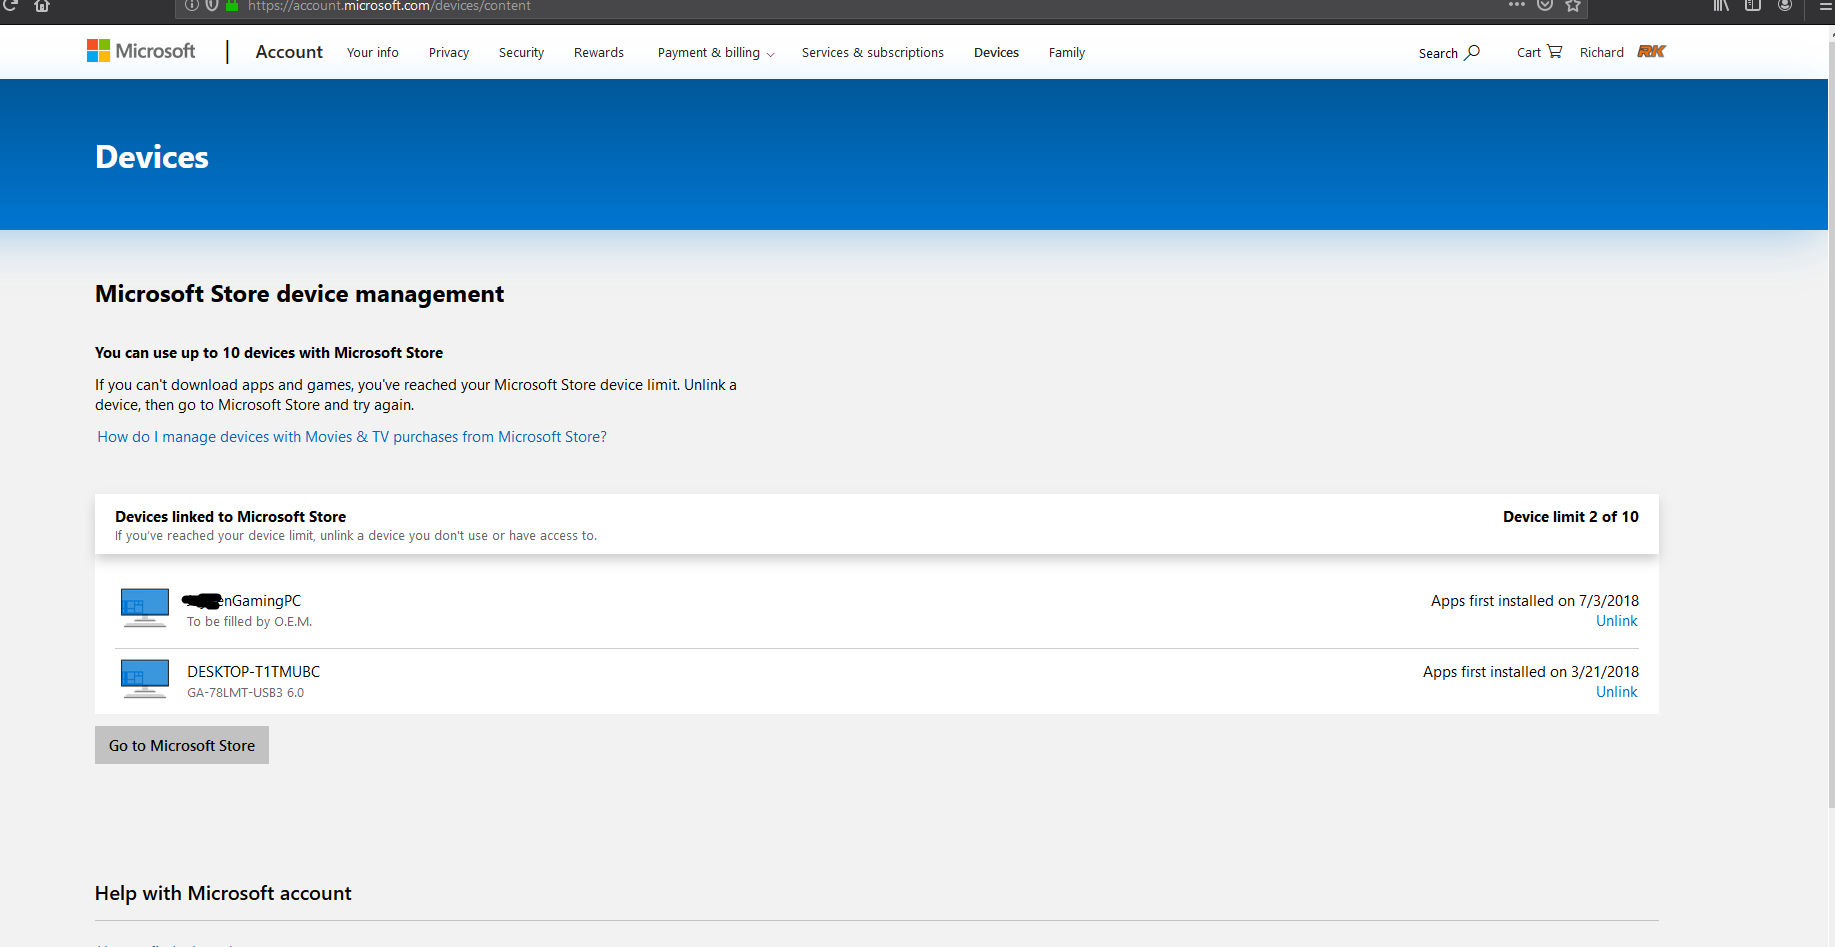This screenshot has width=1835, height=947.
Task: Click 'Apps first installed on 3/21/2018'
Action: coord(1531,672)
